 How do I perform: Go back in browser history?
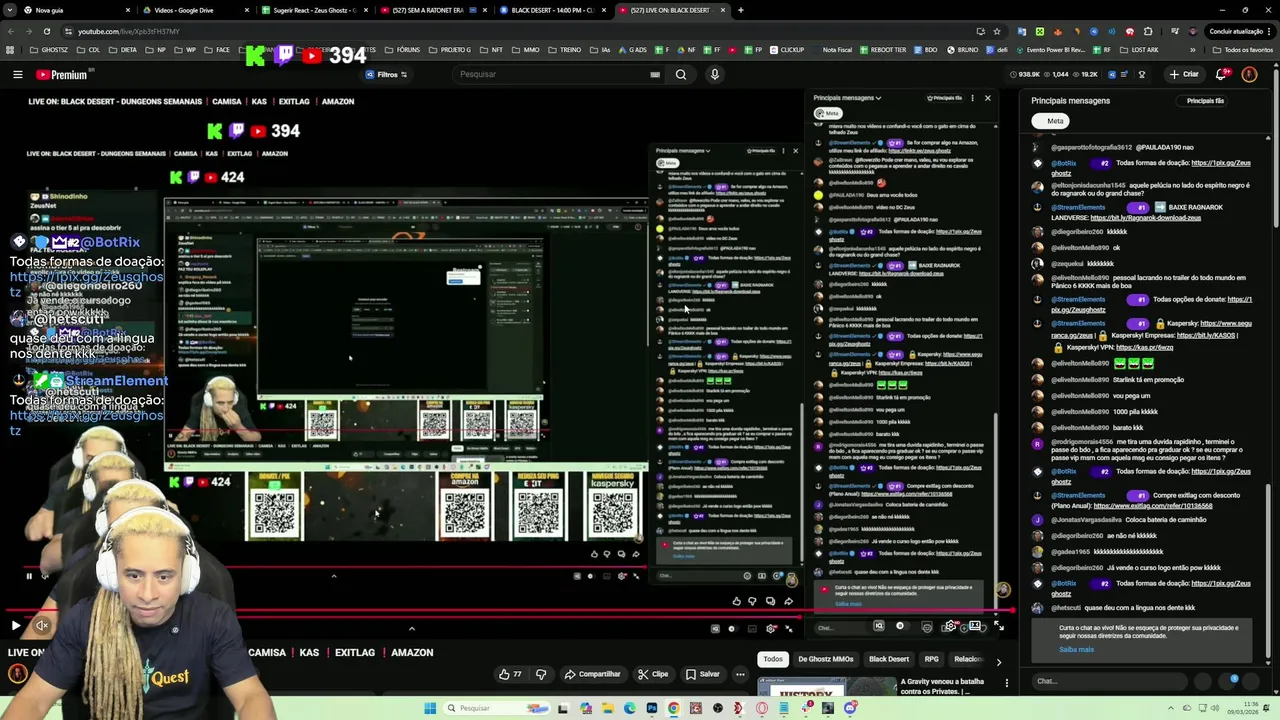point(11,31)
